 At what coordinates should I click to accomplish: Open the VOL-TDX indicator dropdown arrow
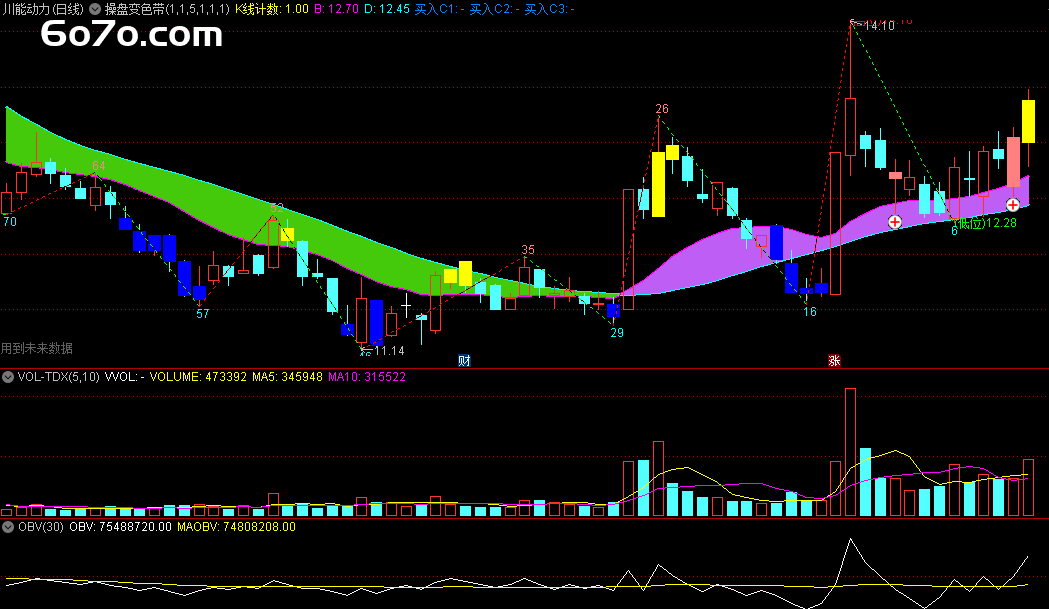pos(8,377)
